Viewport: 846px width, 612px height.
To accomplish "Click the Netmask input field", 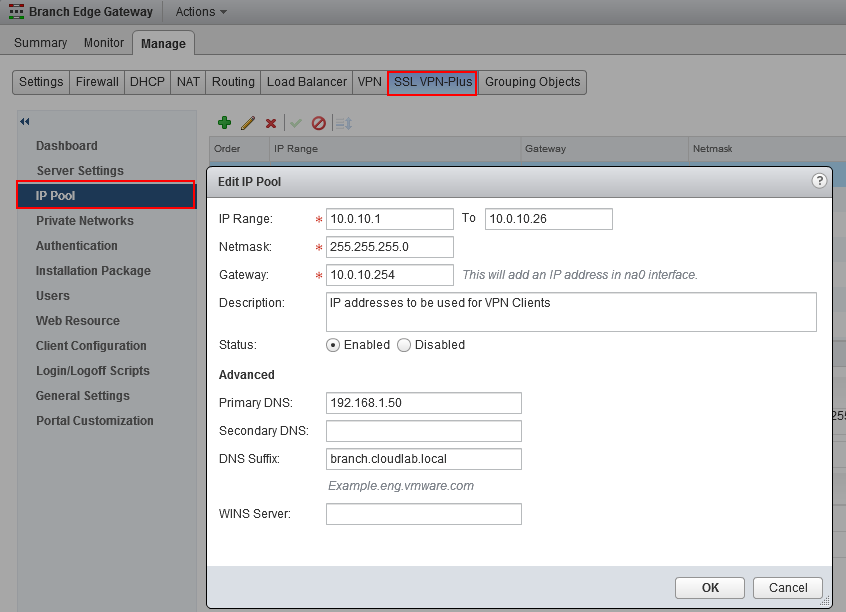I will (390, 247).
